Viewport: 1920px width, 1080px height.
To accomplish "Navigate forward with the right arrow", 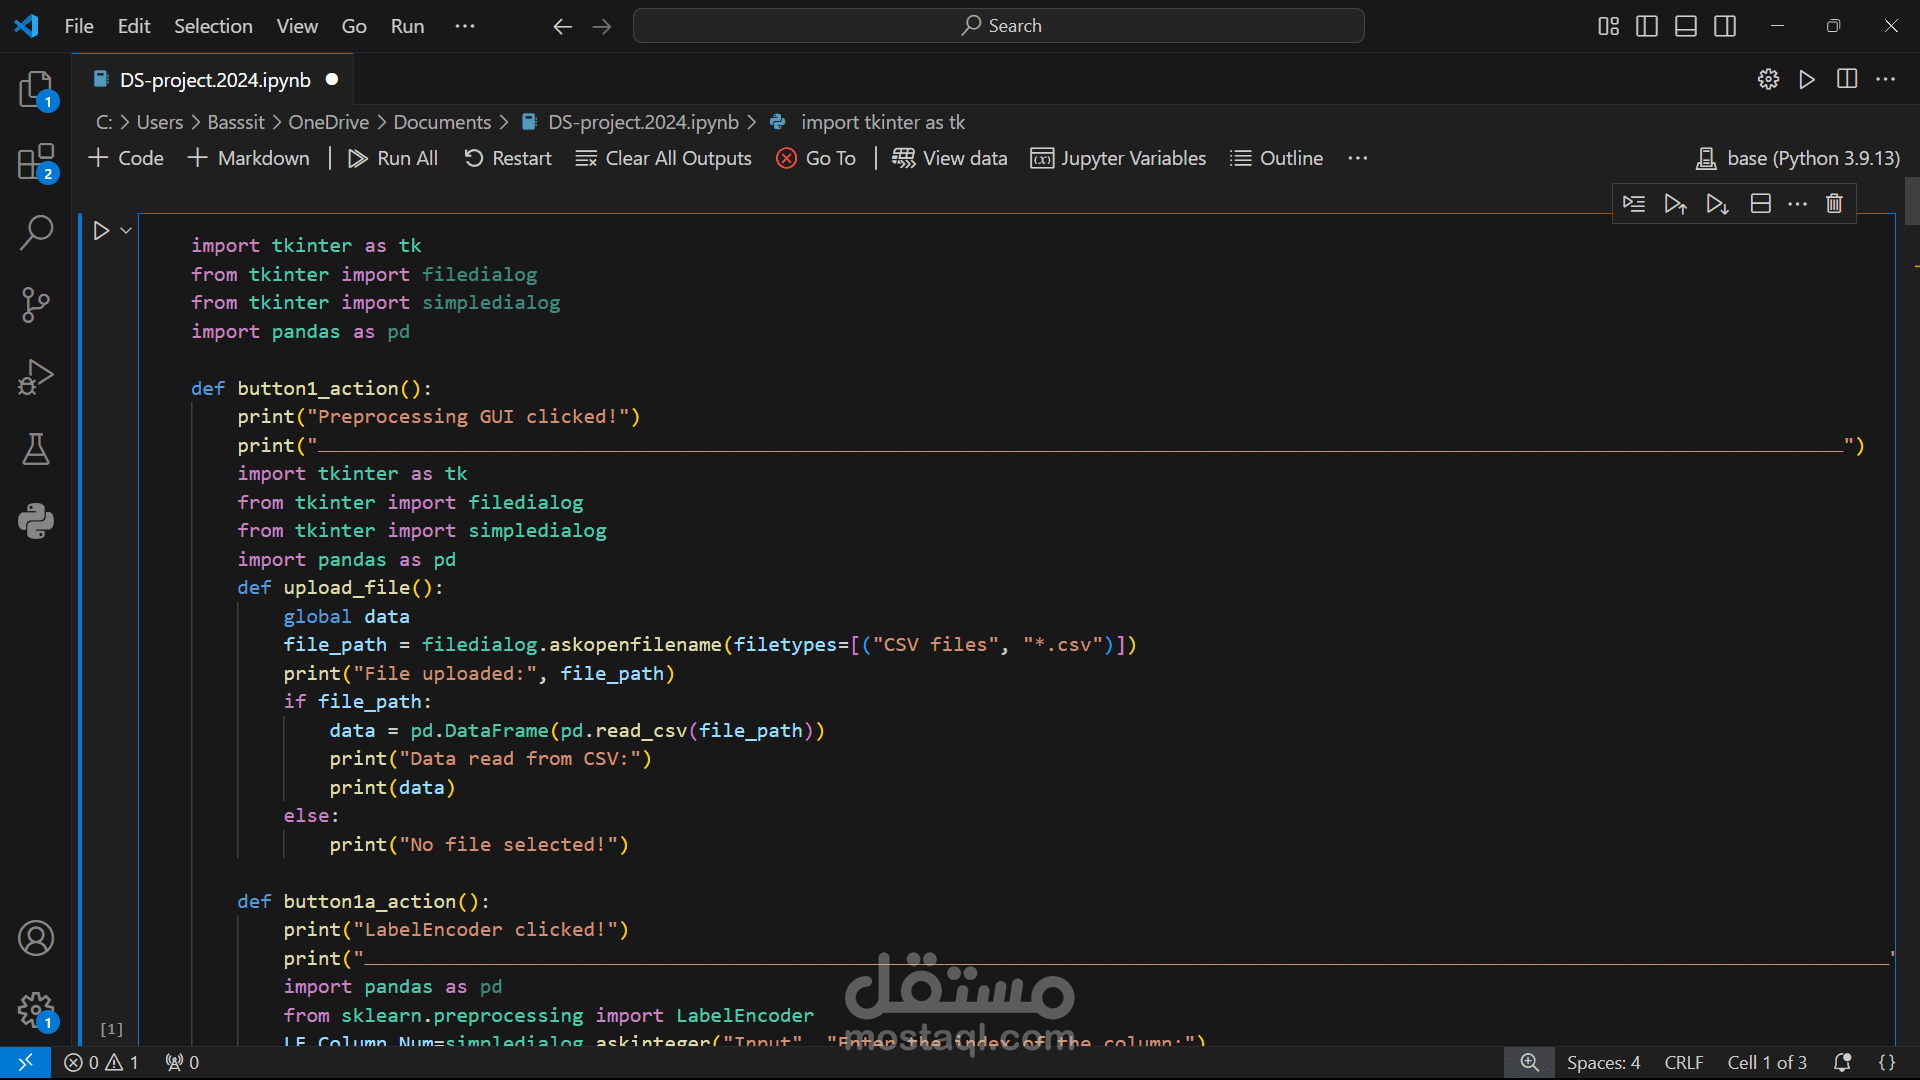I will click(x=602, y=26).
